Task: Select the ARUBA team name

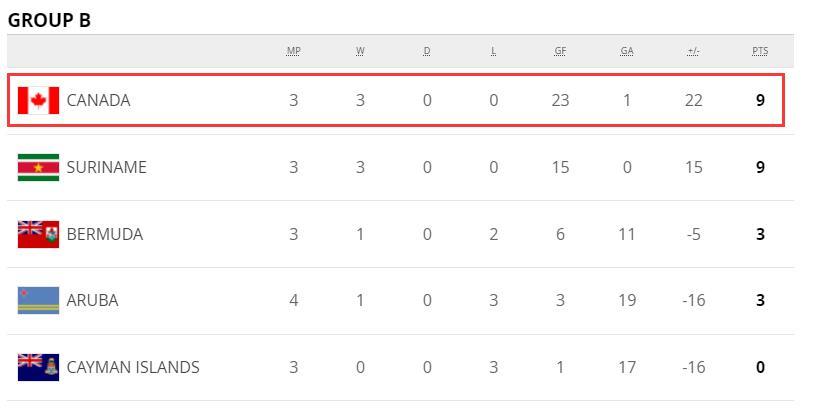Action: pyautogui.click(x=92, y=301)
